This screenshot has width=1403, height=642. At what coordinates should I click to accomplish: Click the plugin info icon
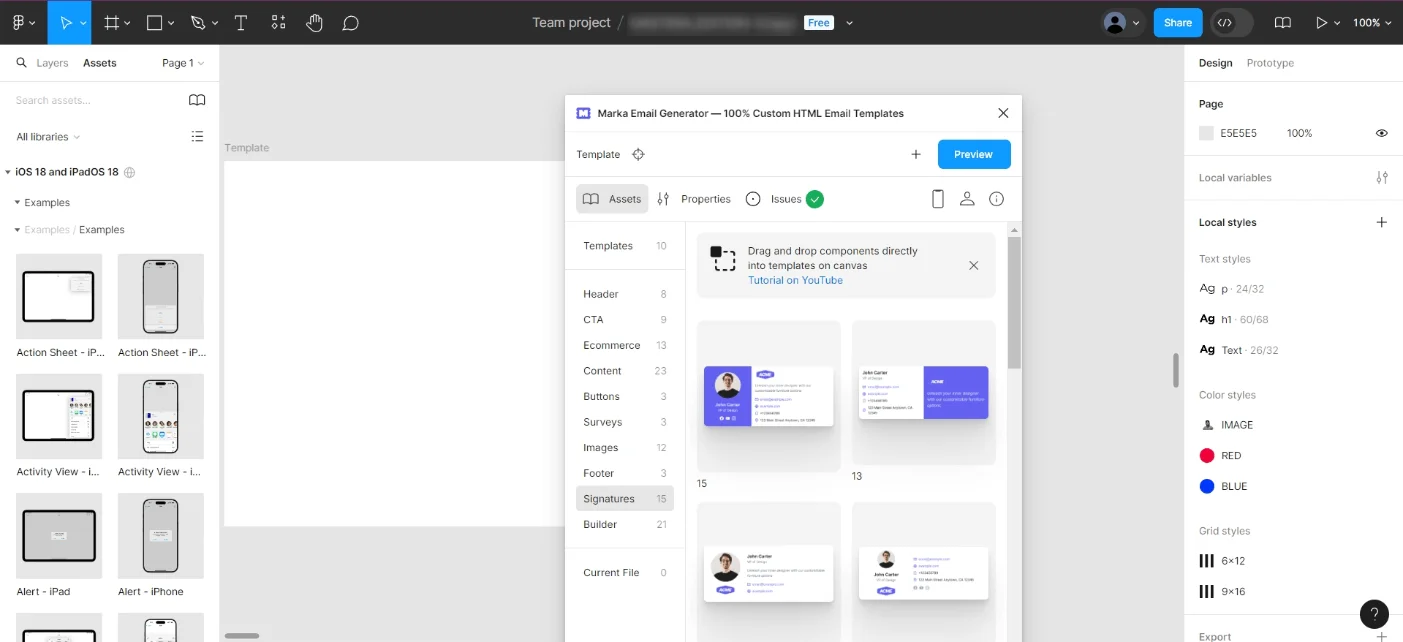click(996, 199)
